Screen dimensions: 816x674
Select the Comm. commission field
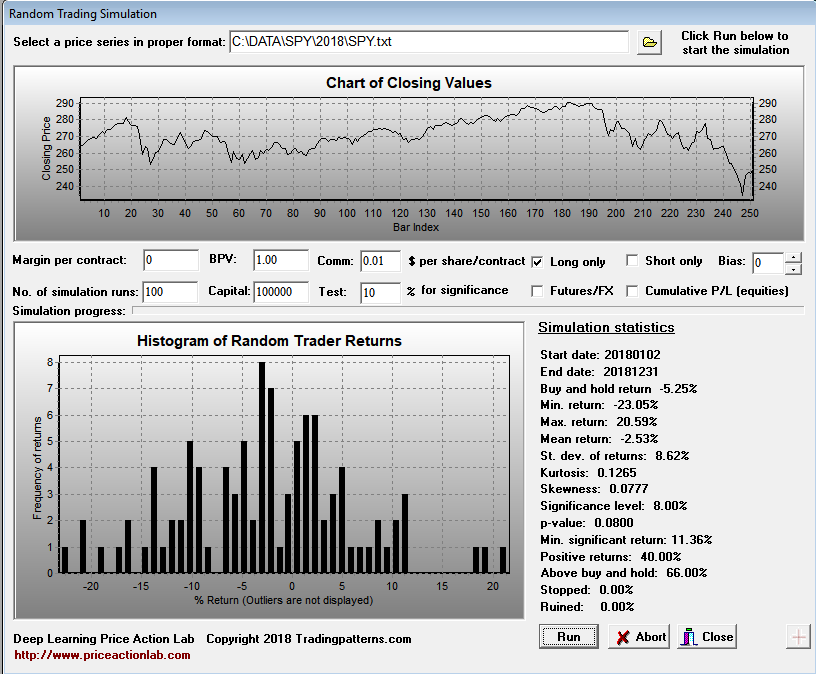(x=379, y=261)
